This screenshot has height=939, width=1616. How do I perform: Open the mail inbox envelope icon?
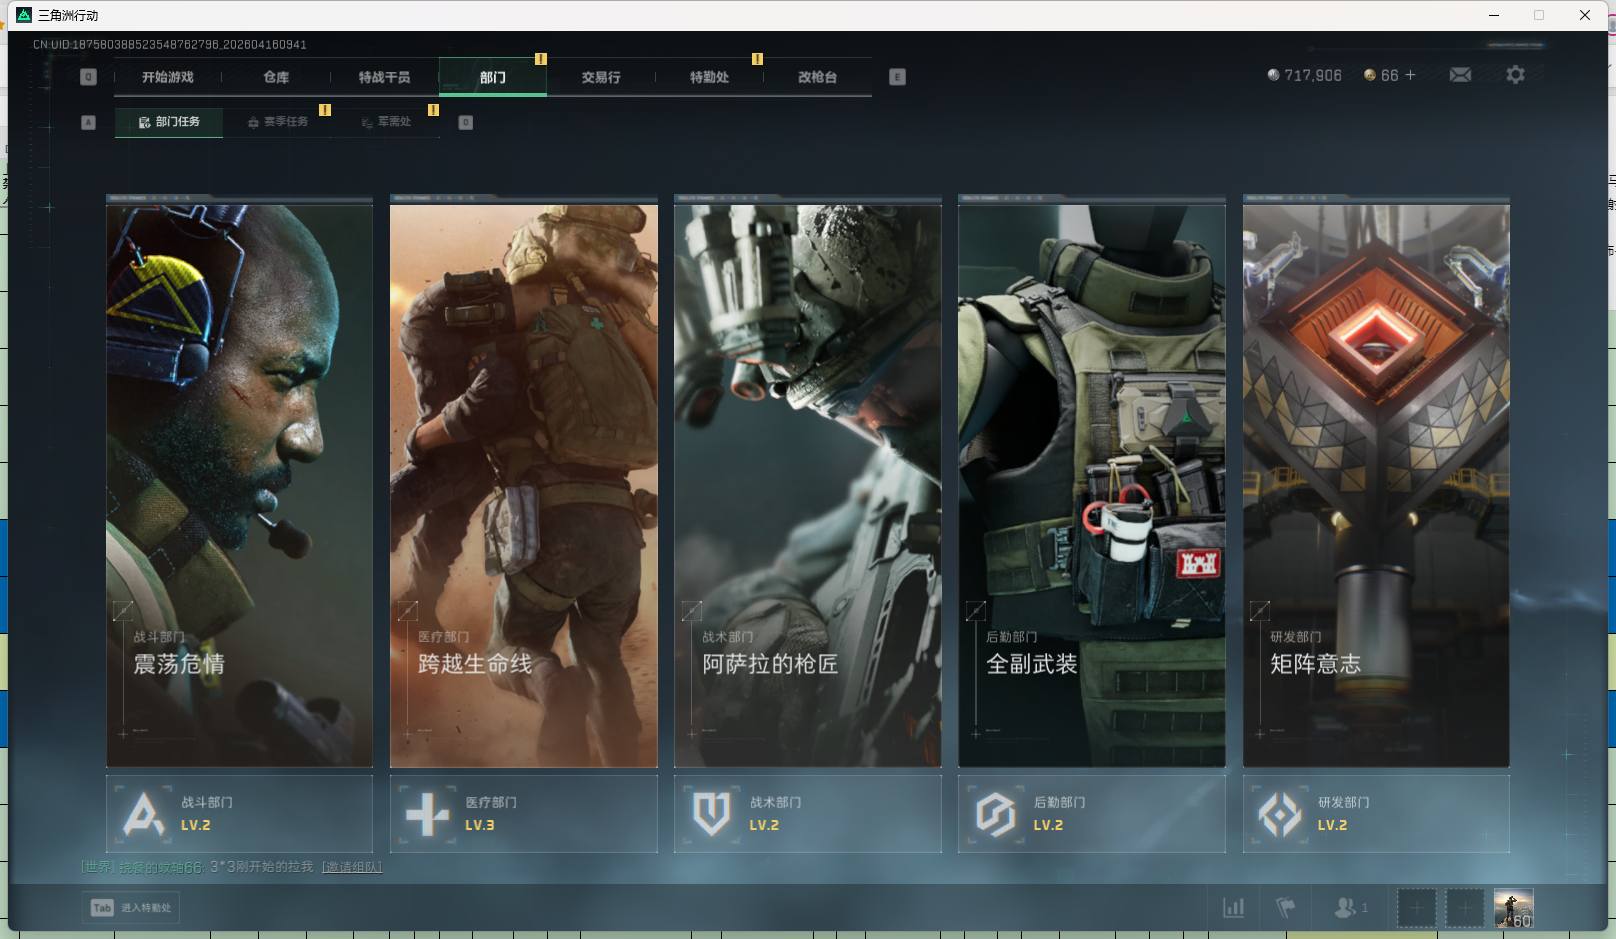point(1460,75)
